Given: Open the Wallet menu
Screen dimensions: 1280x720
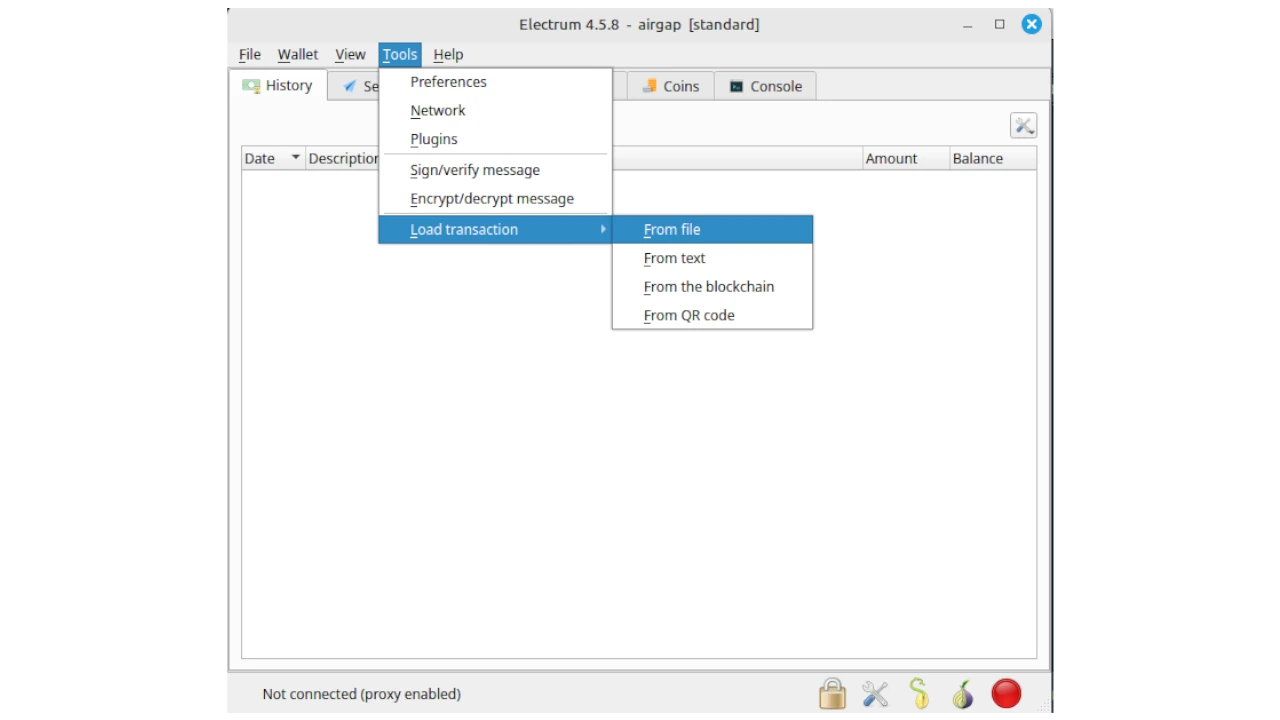Looking at the screenshot, I should [x=297, y=55].
